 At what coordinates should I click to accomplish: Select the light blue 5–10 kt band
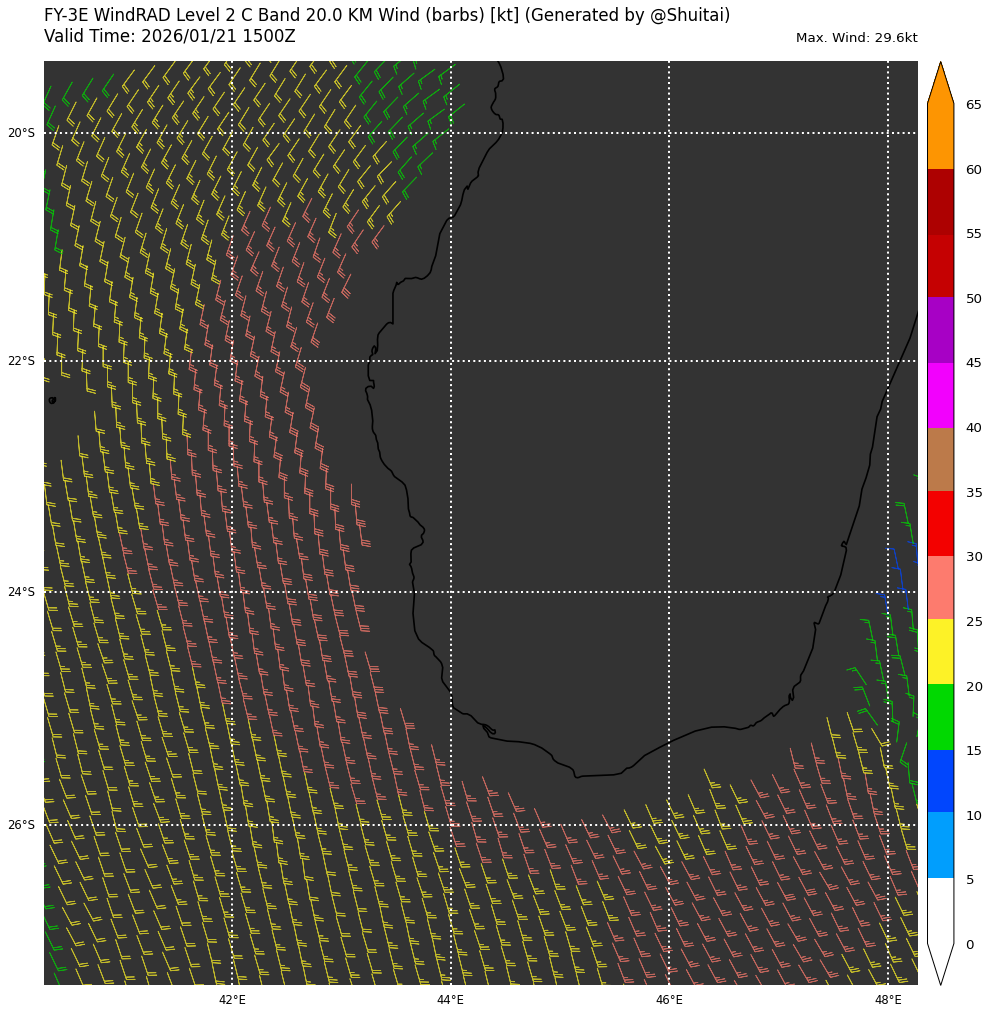tap(940, 845)
